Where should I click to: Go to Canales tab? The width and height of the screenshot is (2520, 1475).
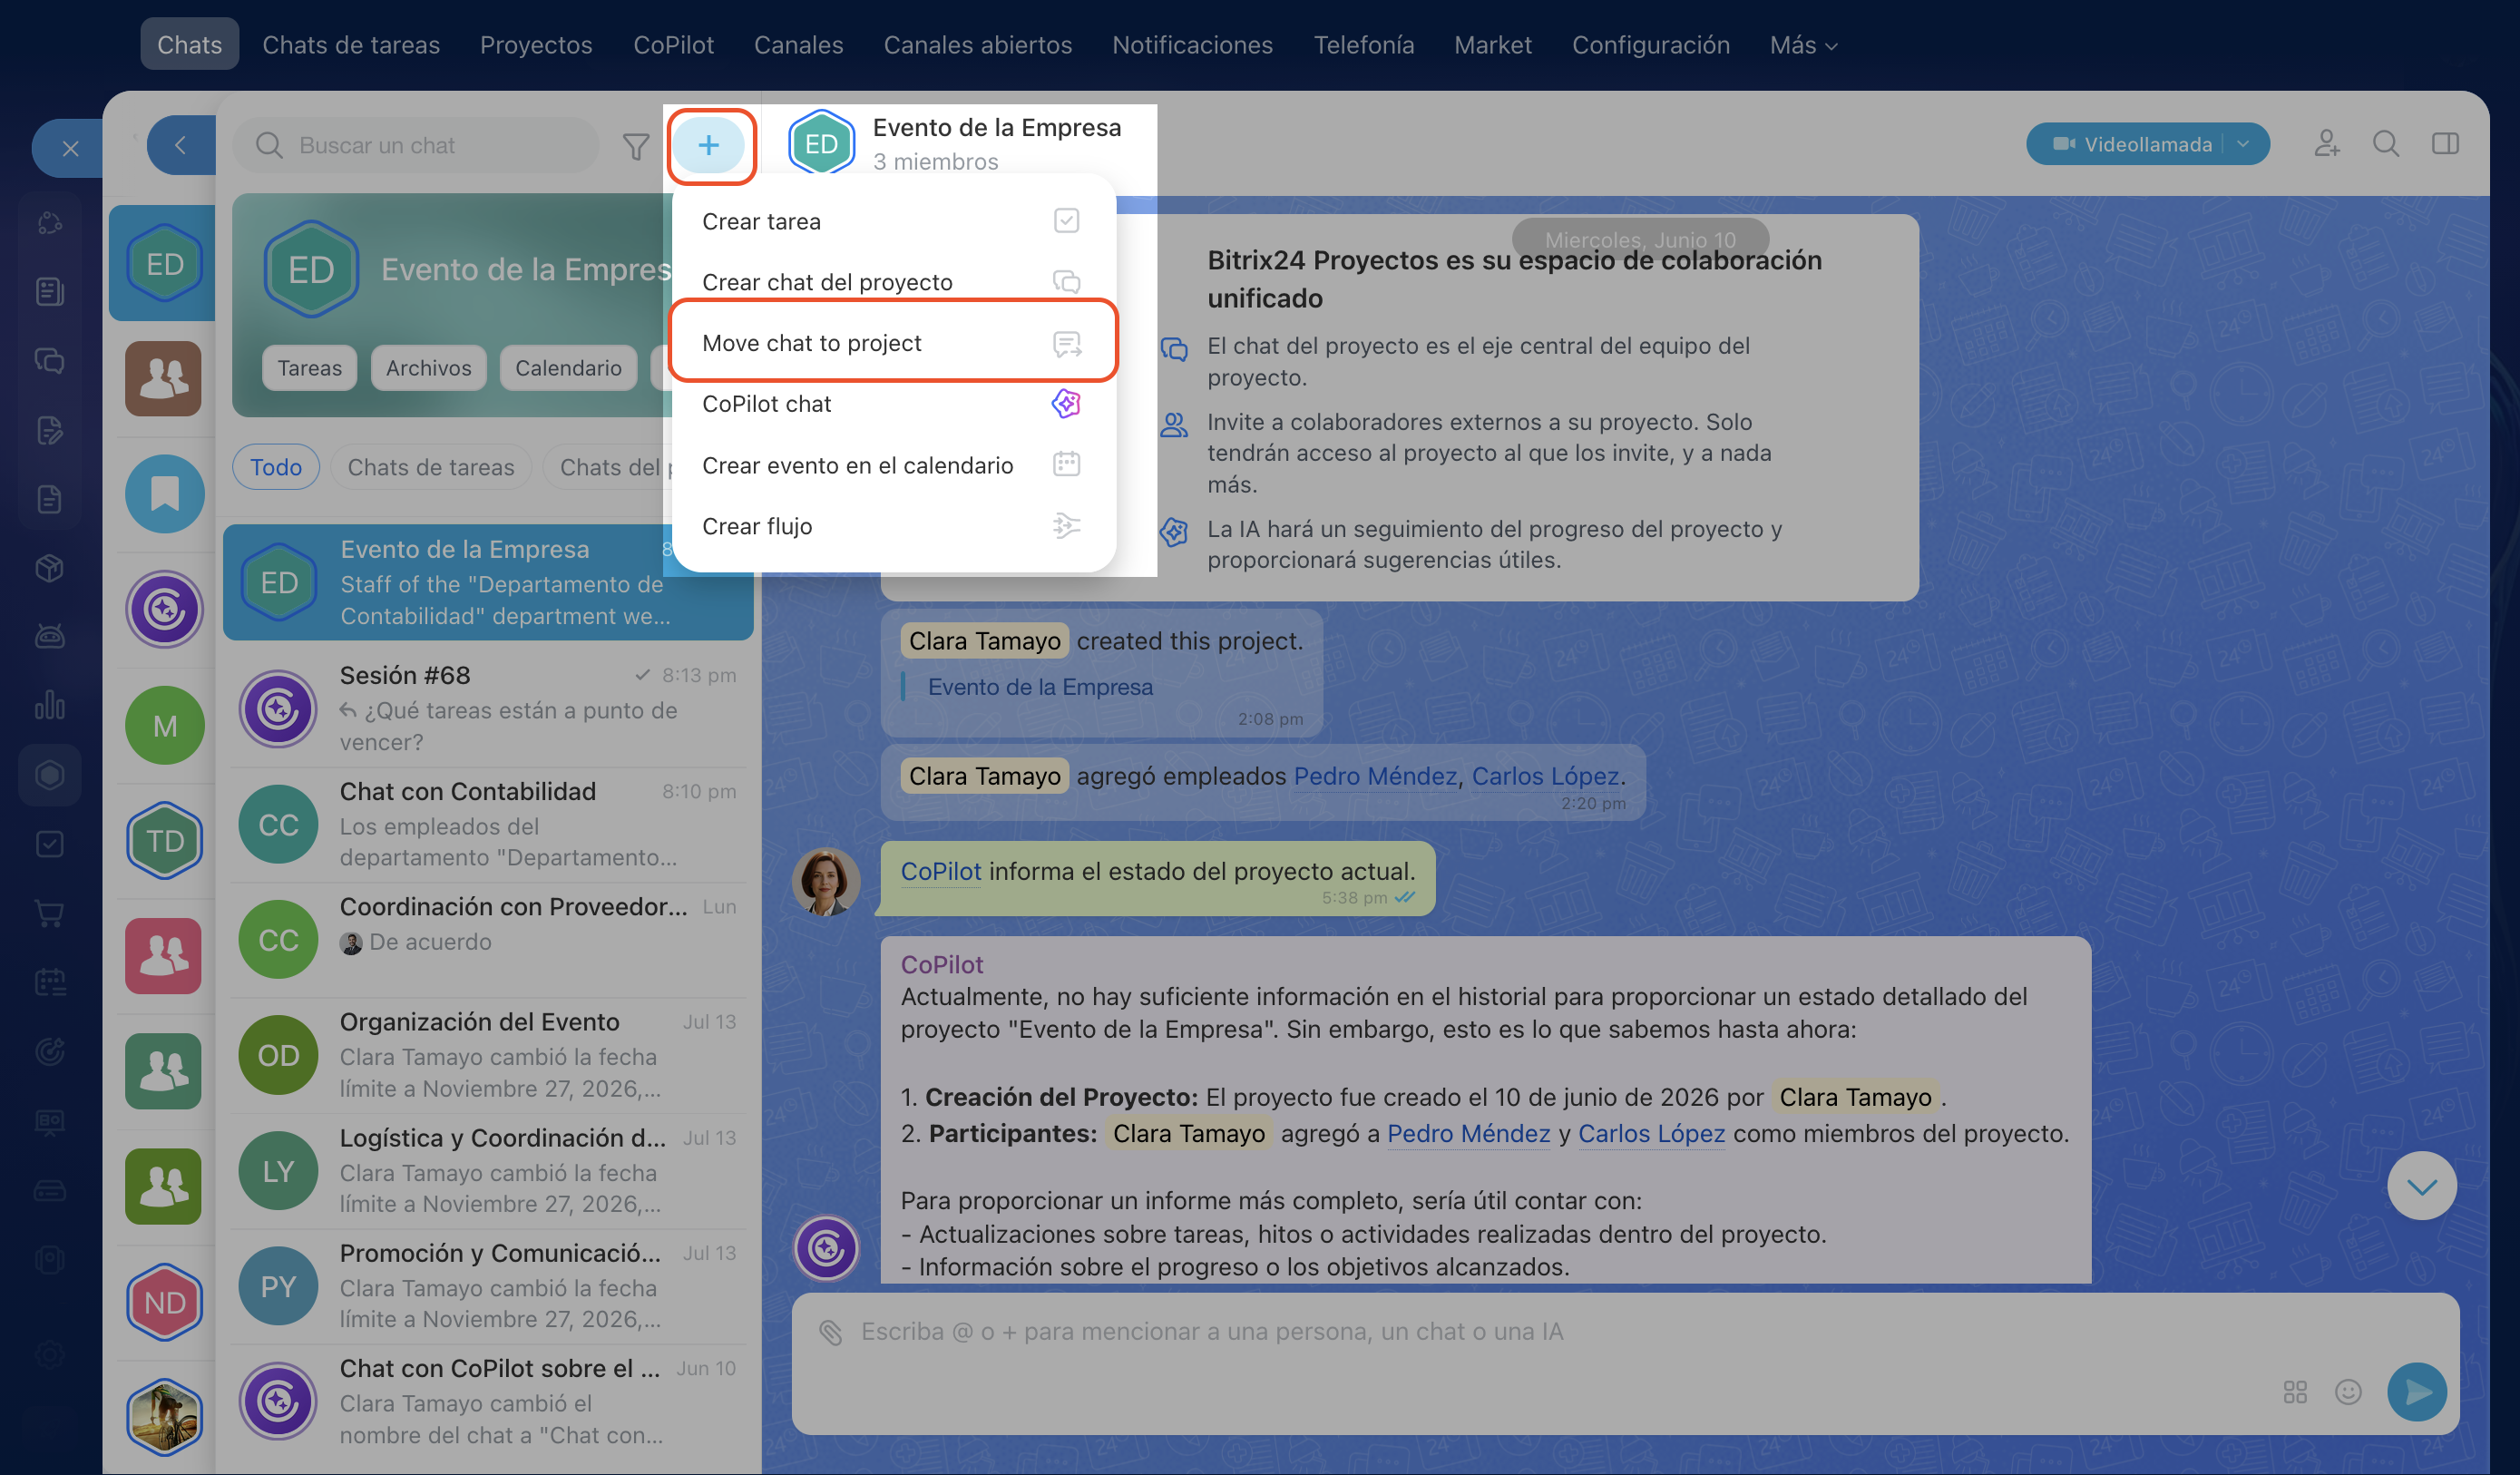pos(798,45)
